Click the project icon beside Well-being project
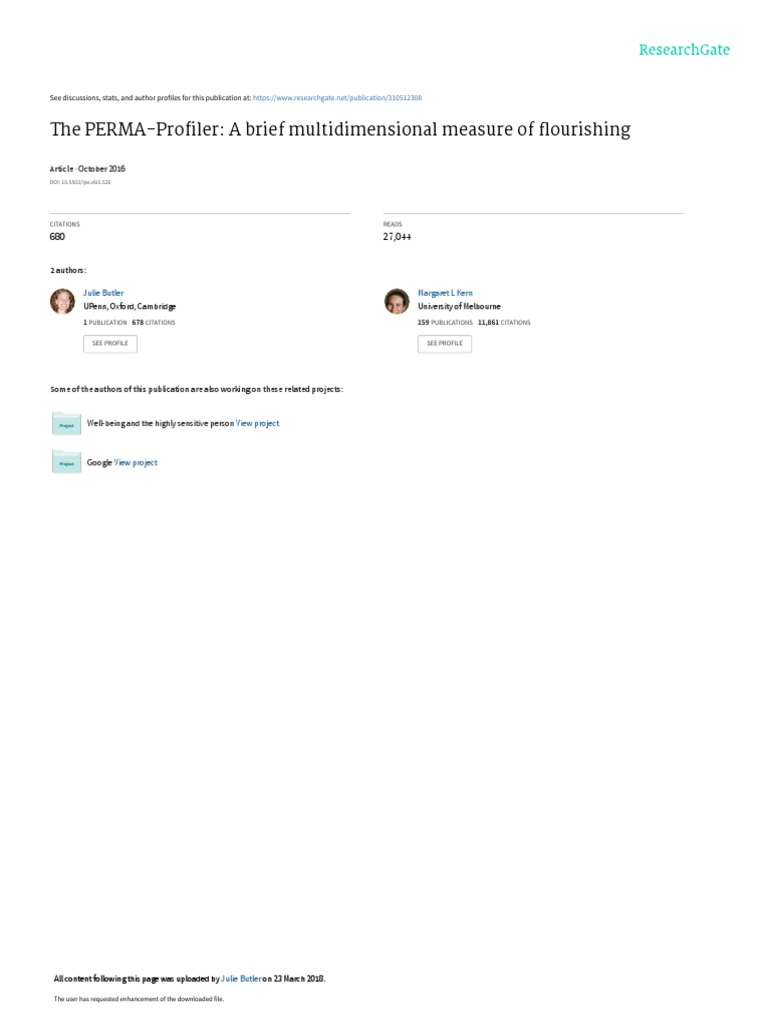 click(66, 423)
